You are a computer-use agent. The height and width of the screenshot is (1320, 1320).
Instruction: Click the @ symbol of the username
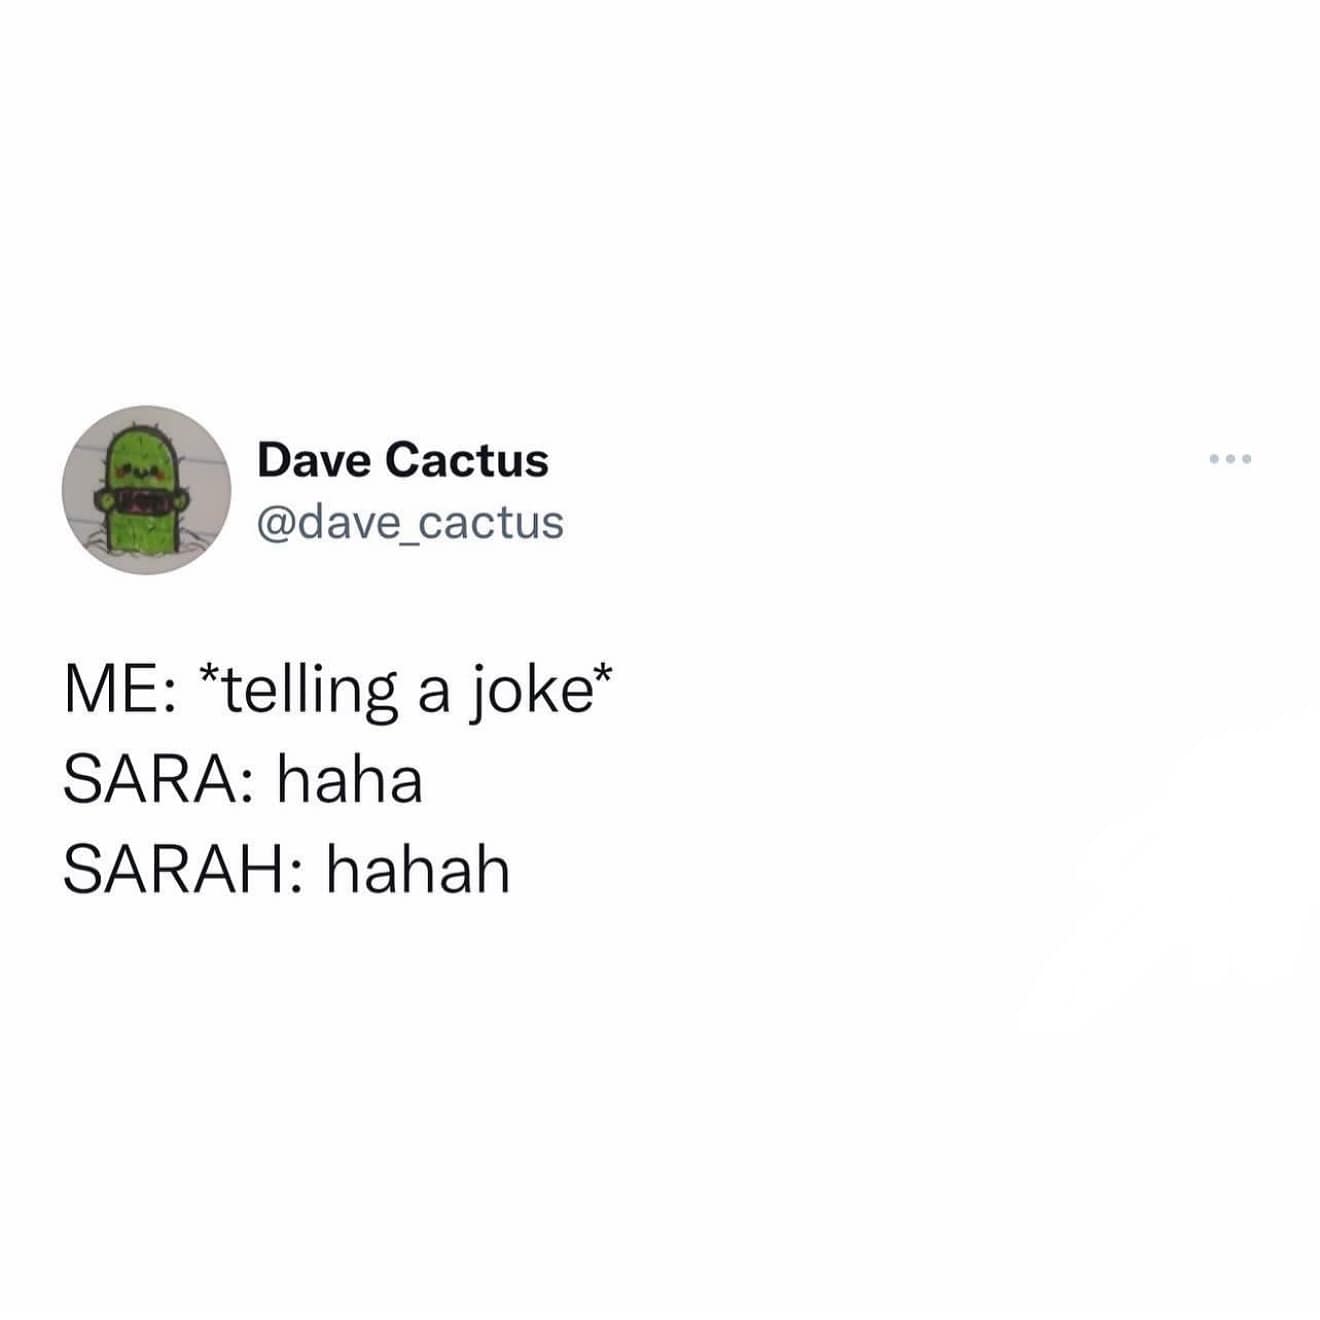pos(276,524)
